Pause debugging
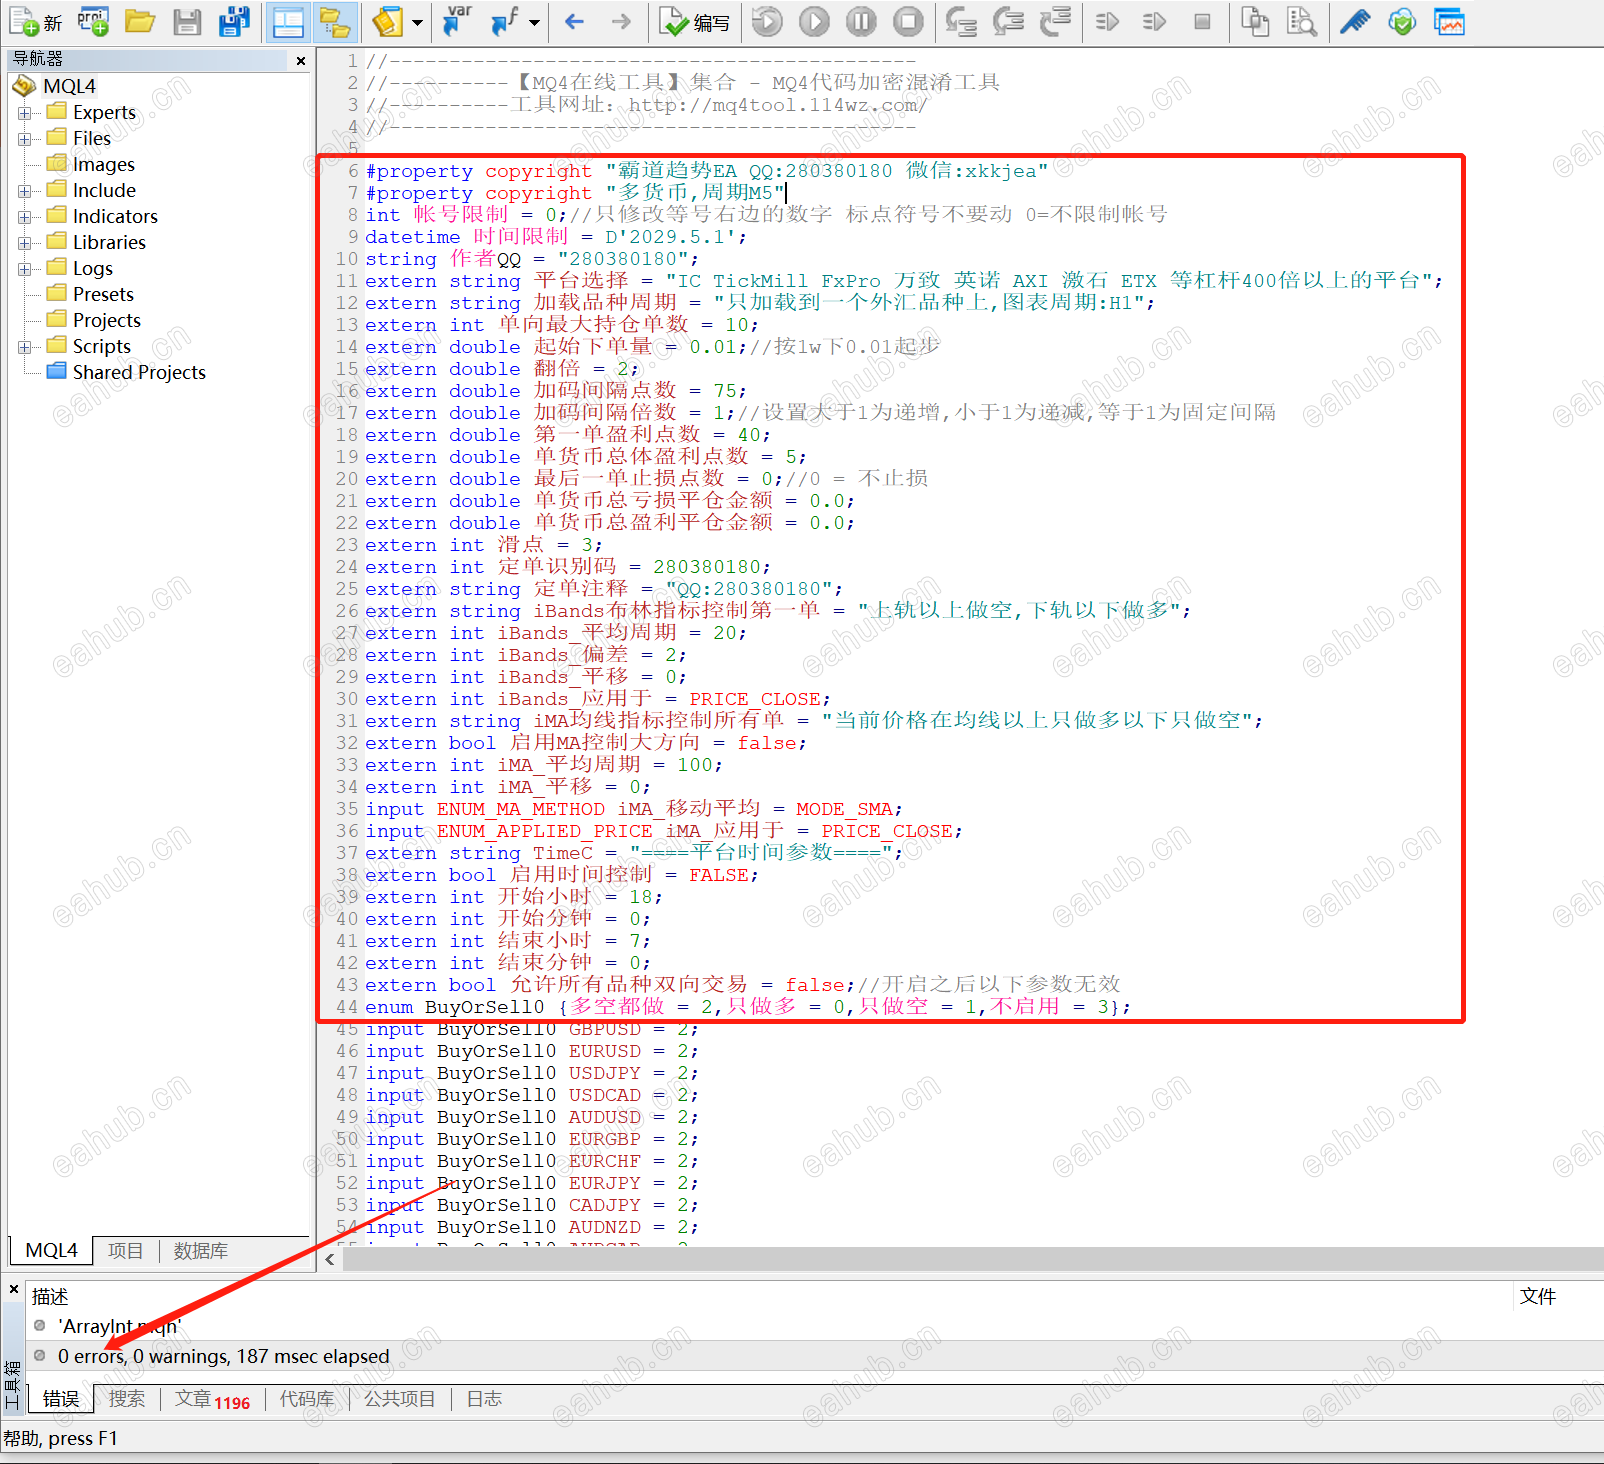1604x1464 pixels. [861, 22]
